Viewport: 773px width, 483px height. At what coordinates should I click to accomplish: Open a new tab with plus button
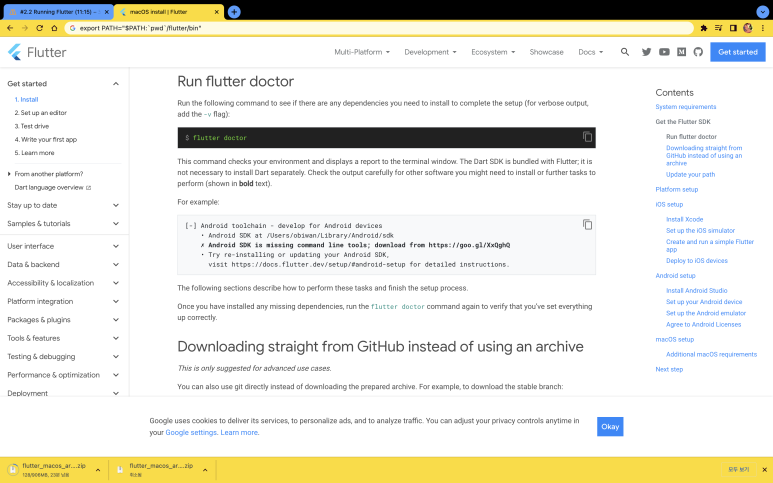234,12
